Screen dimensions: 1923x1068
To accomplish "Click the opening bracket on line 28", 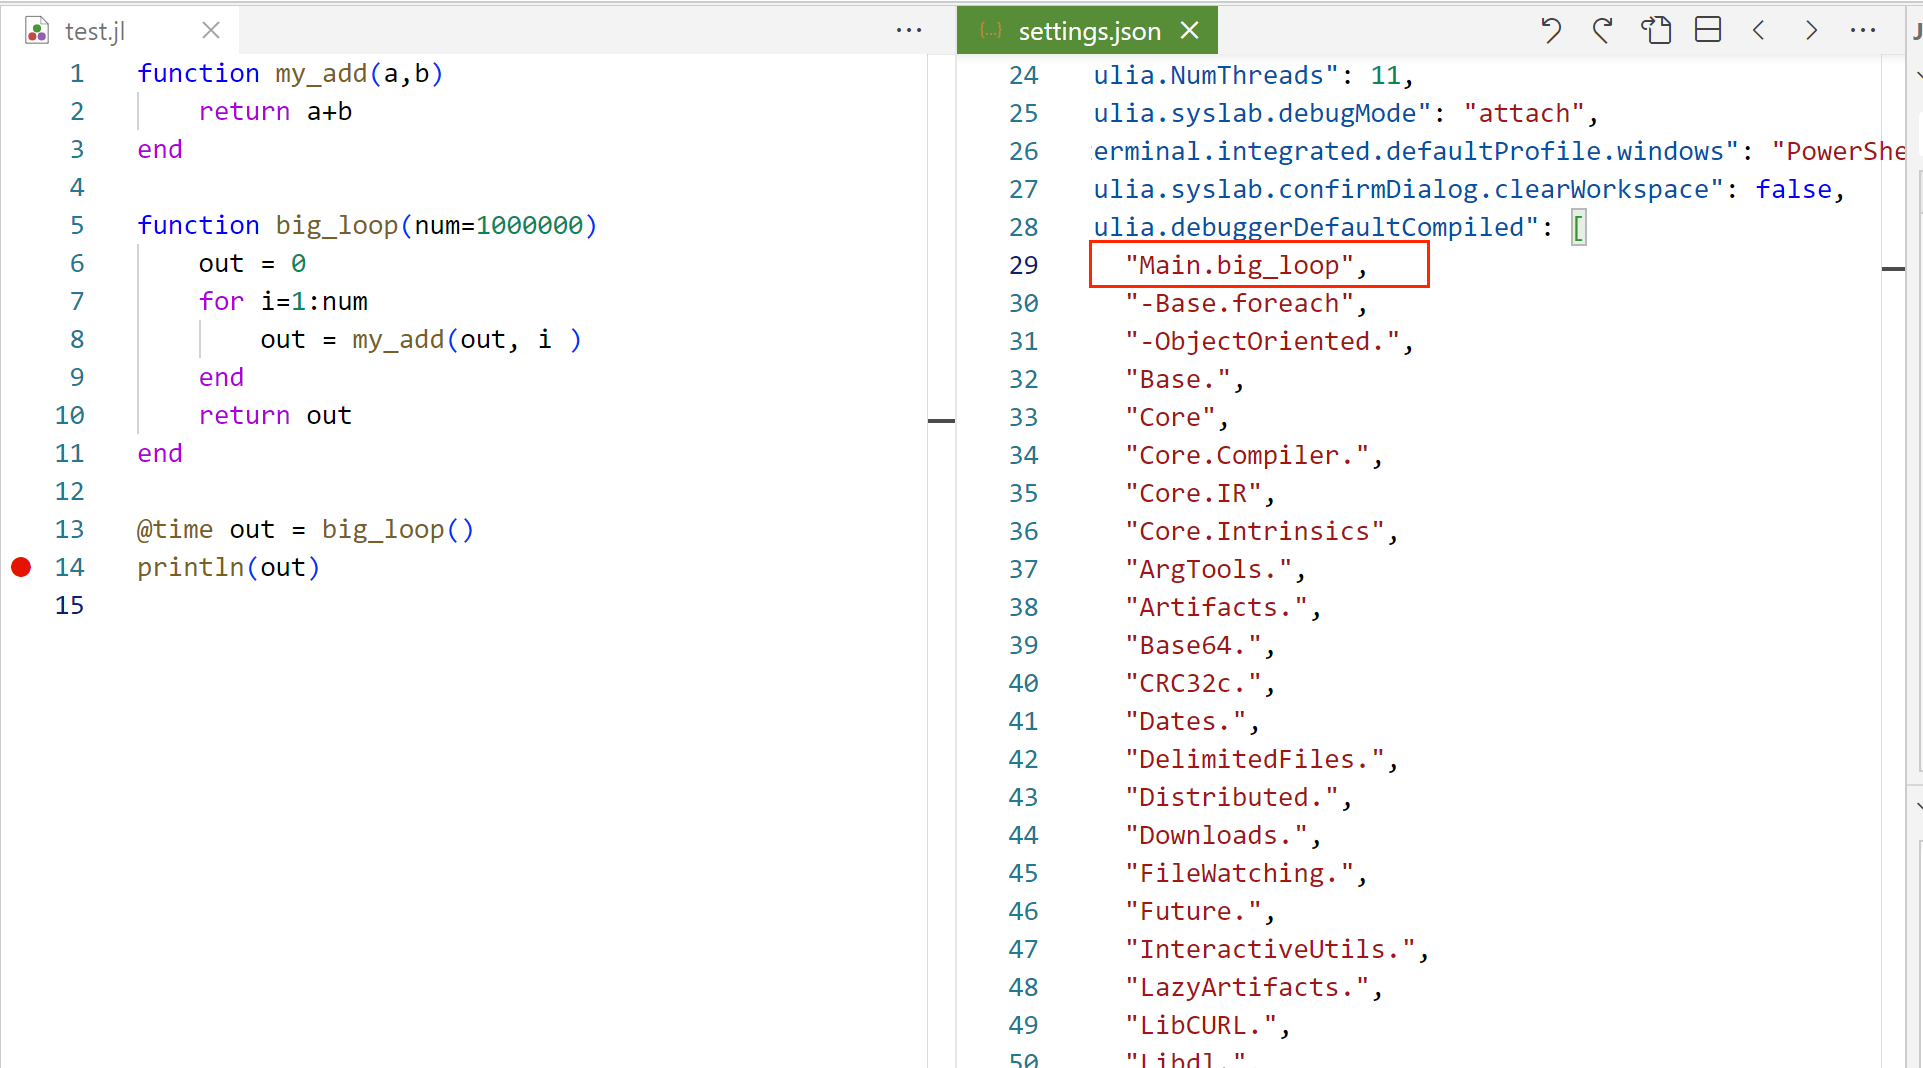I will (x=1578, y=227).
